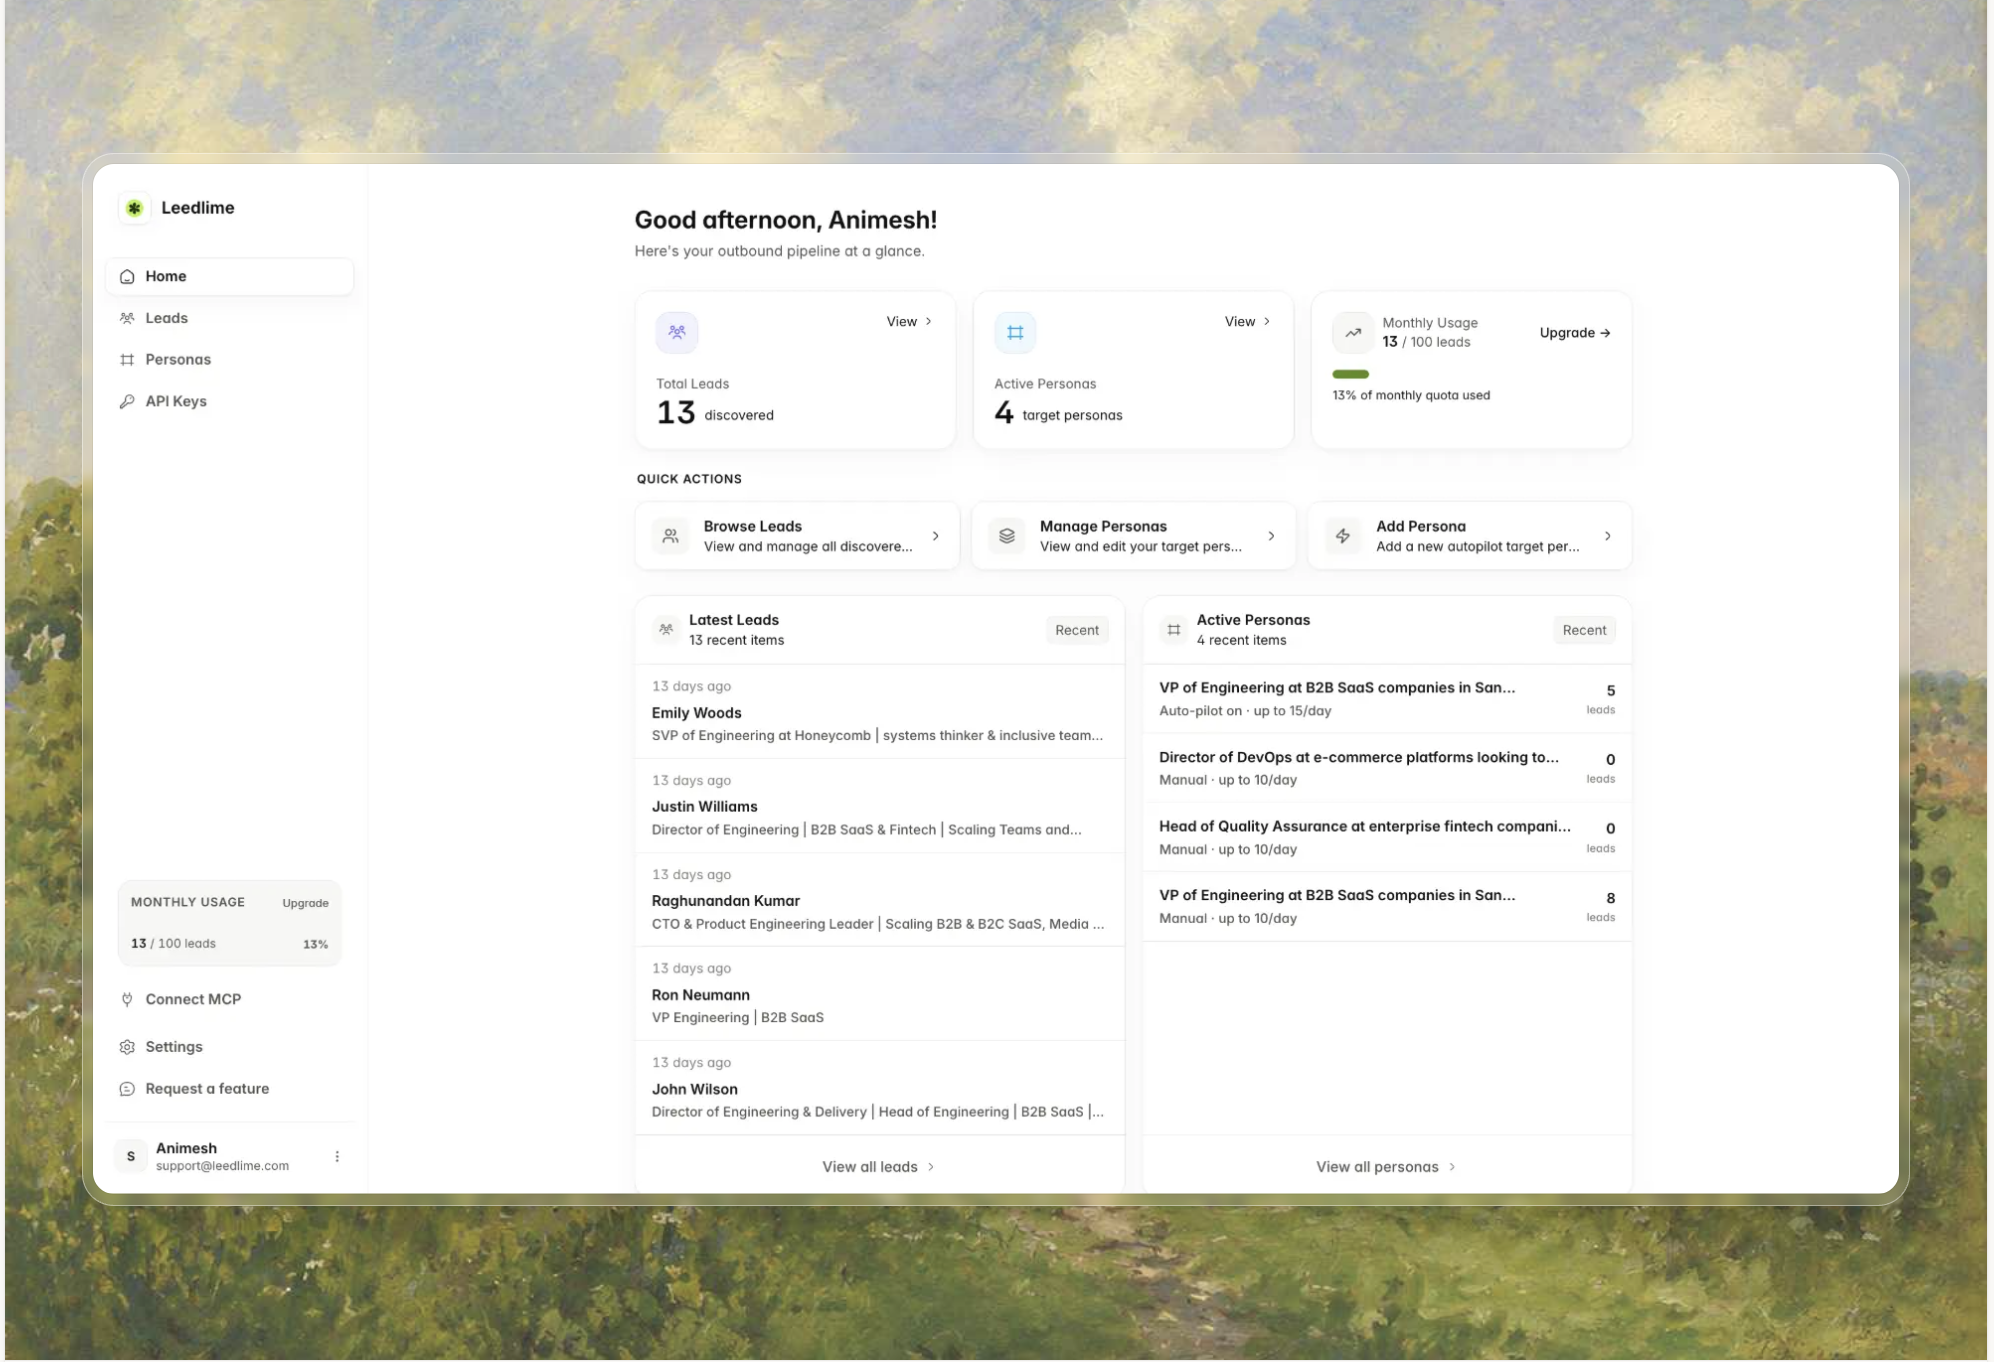This screenshot has width=1994, height=1362.
Task: Click the Leedlime lime logo icon
Action: [135, 208]
